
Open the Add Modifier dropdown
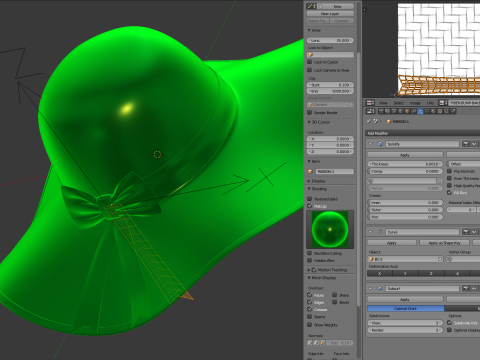click(x=423, y=133)
